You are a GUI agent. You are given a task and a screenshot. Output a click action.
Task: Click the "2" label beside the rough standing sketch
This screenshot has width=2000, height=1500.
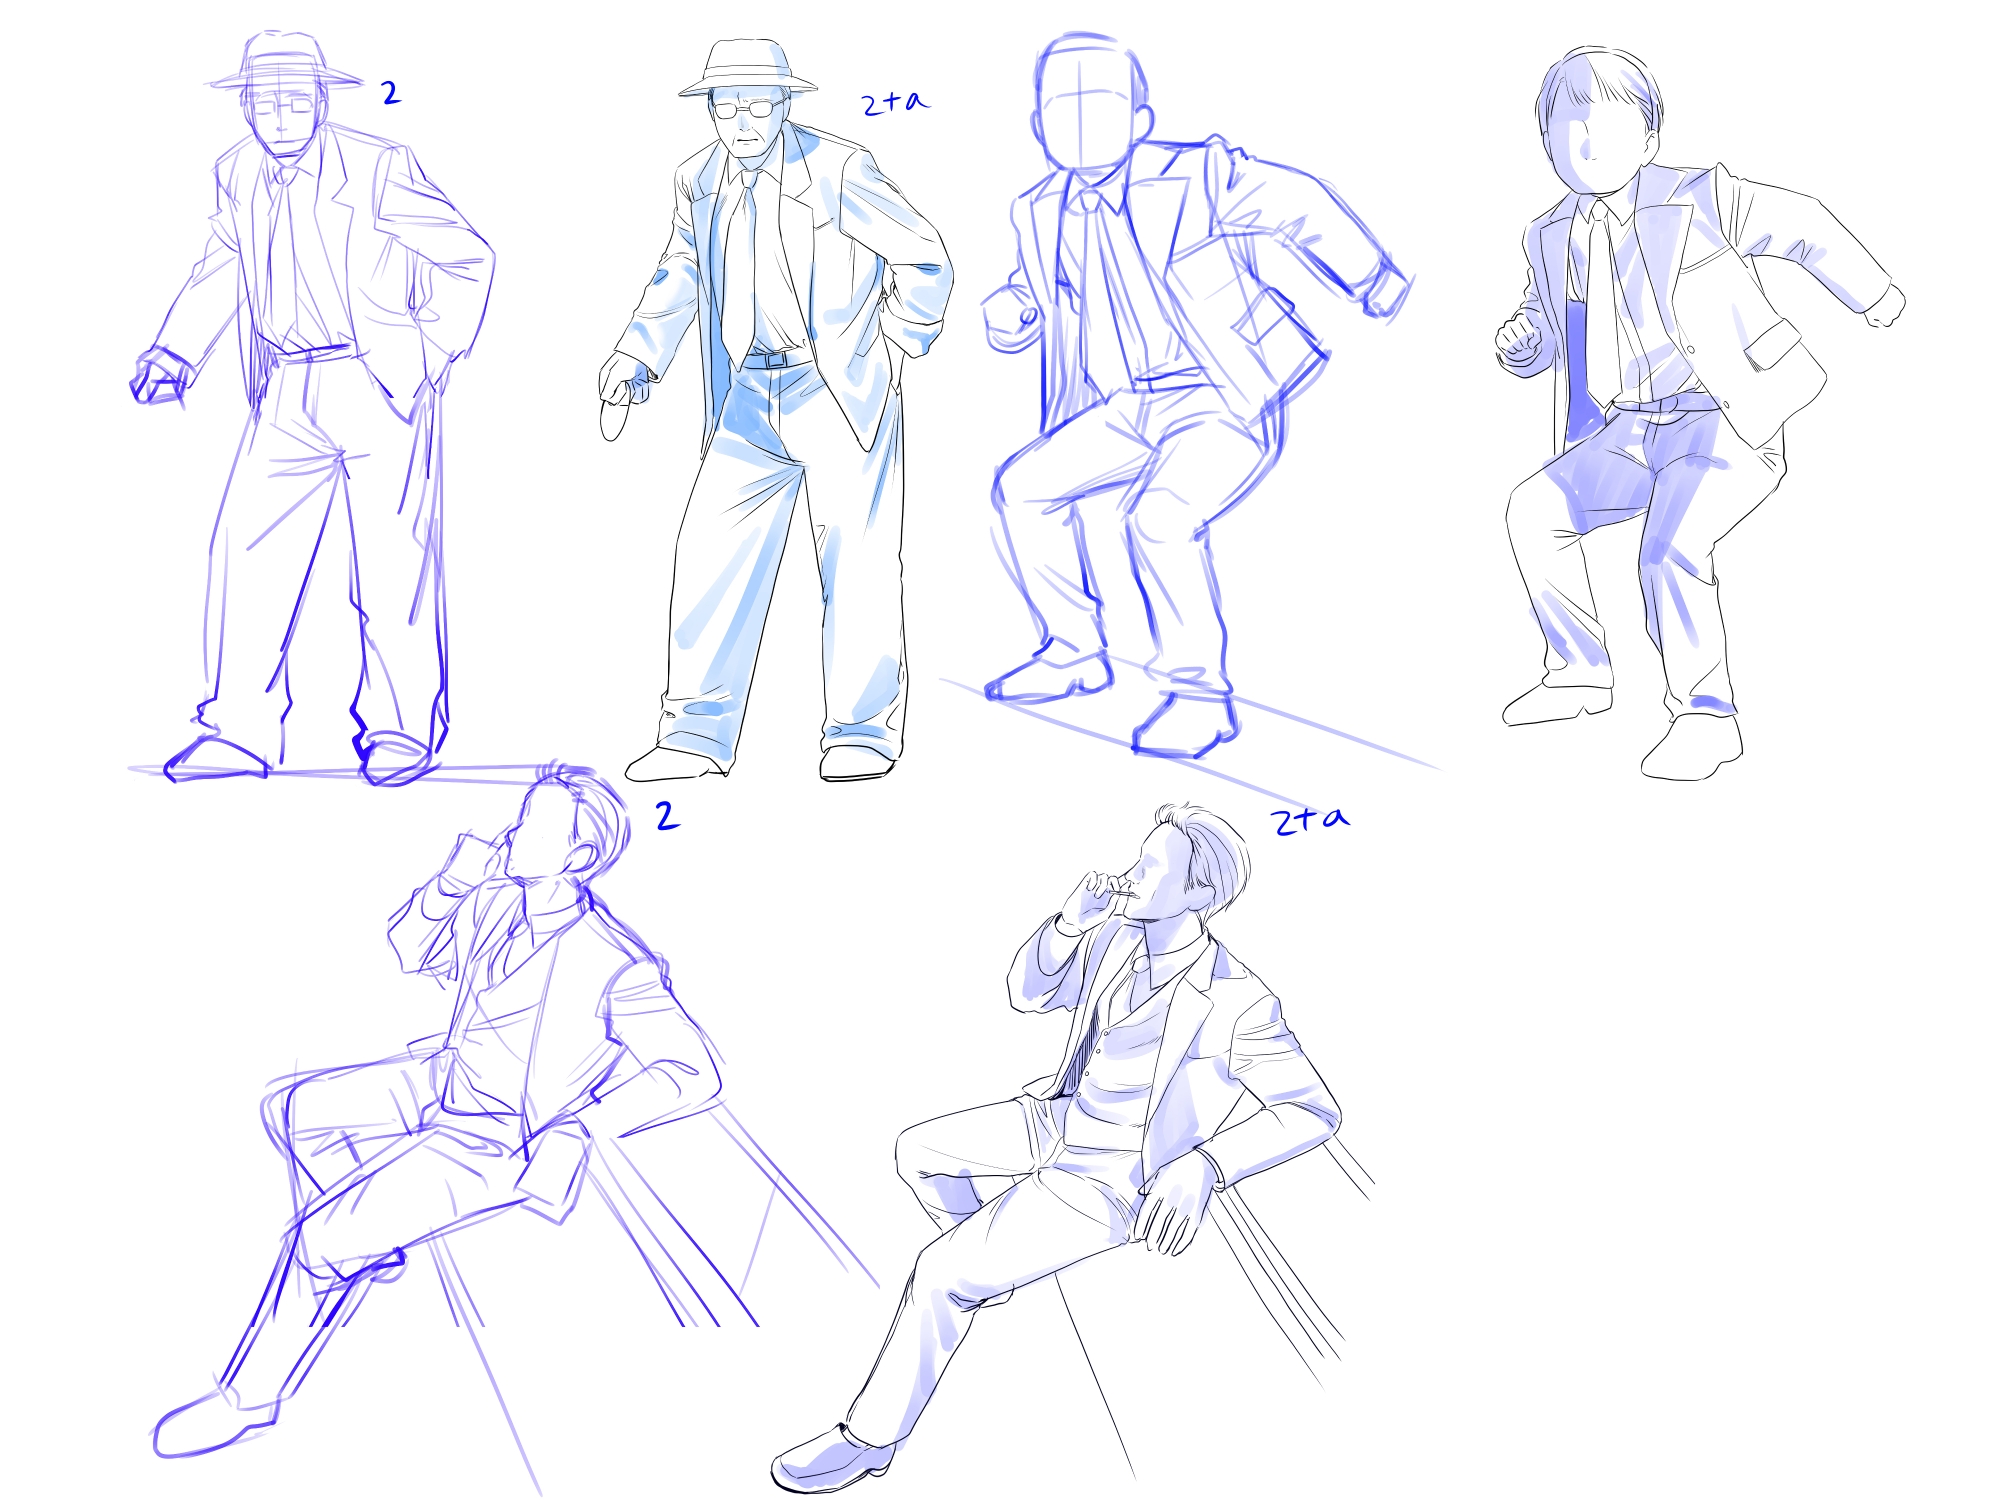pyautogui.click(x=391, y=94)
